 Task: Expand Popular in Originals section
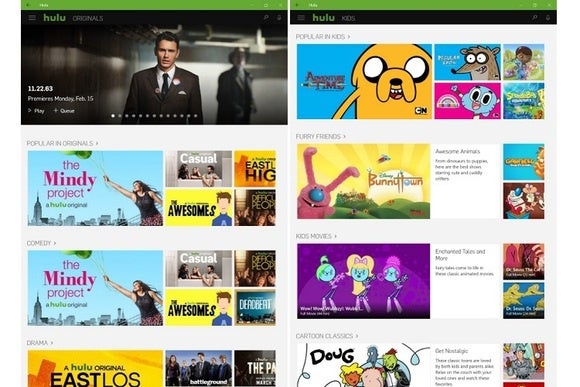63,143
